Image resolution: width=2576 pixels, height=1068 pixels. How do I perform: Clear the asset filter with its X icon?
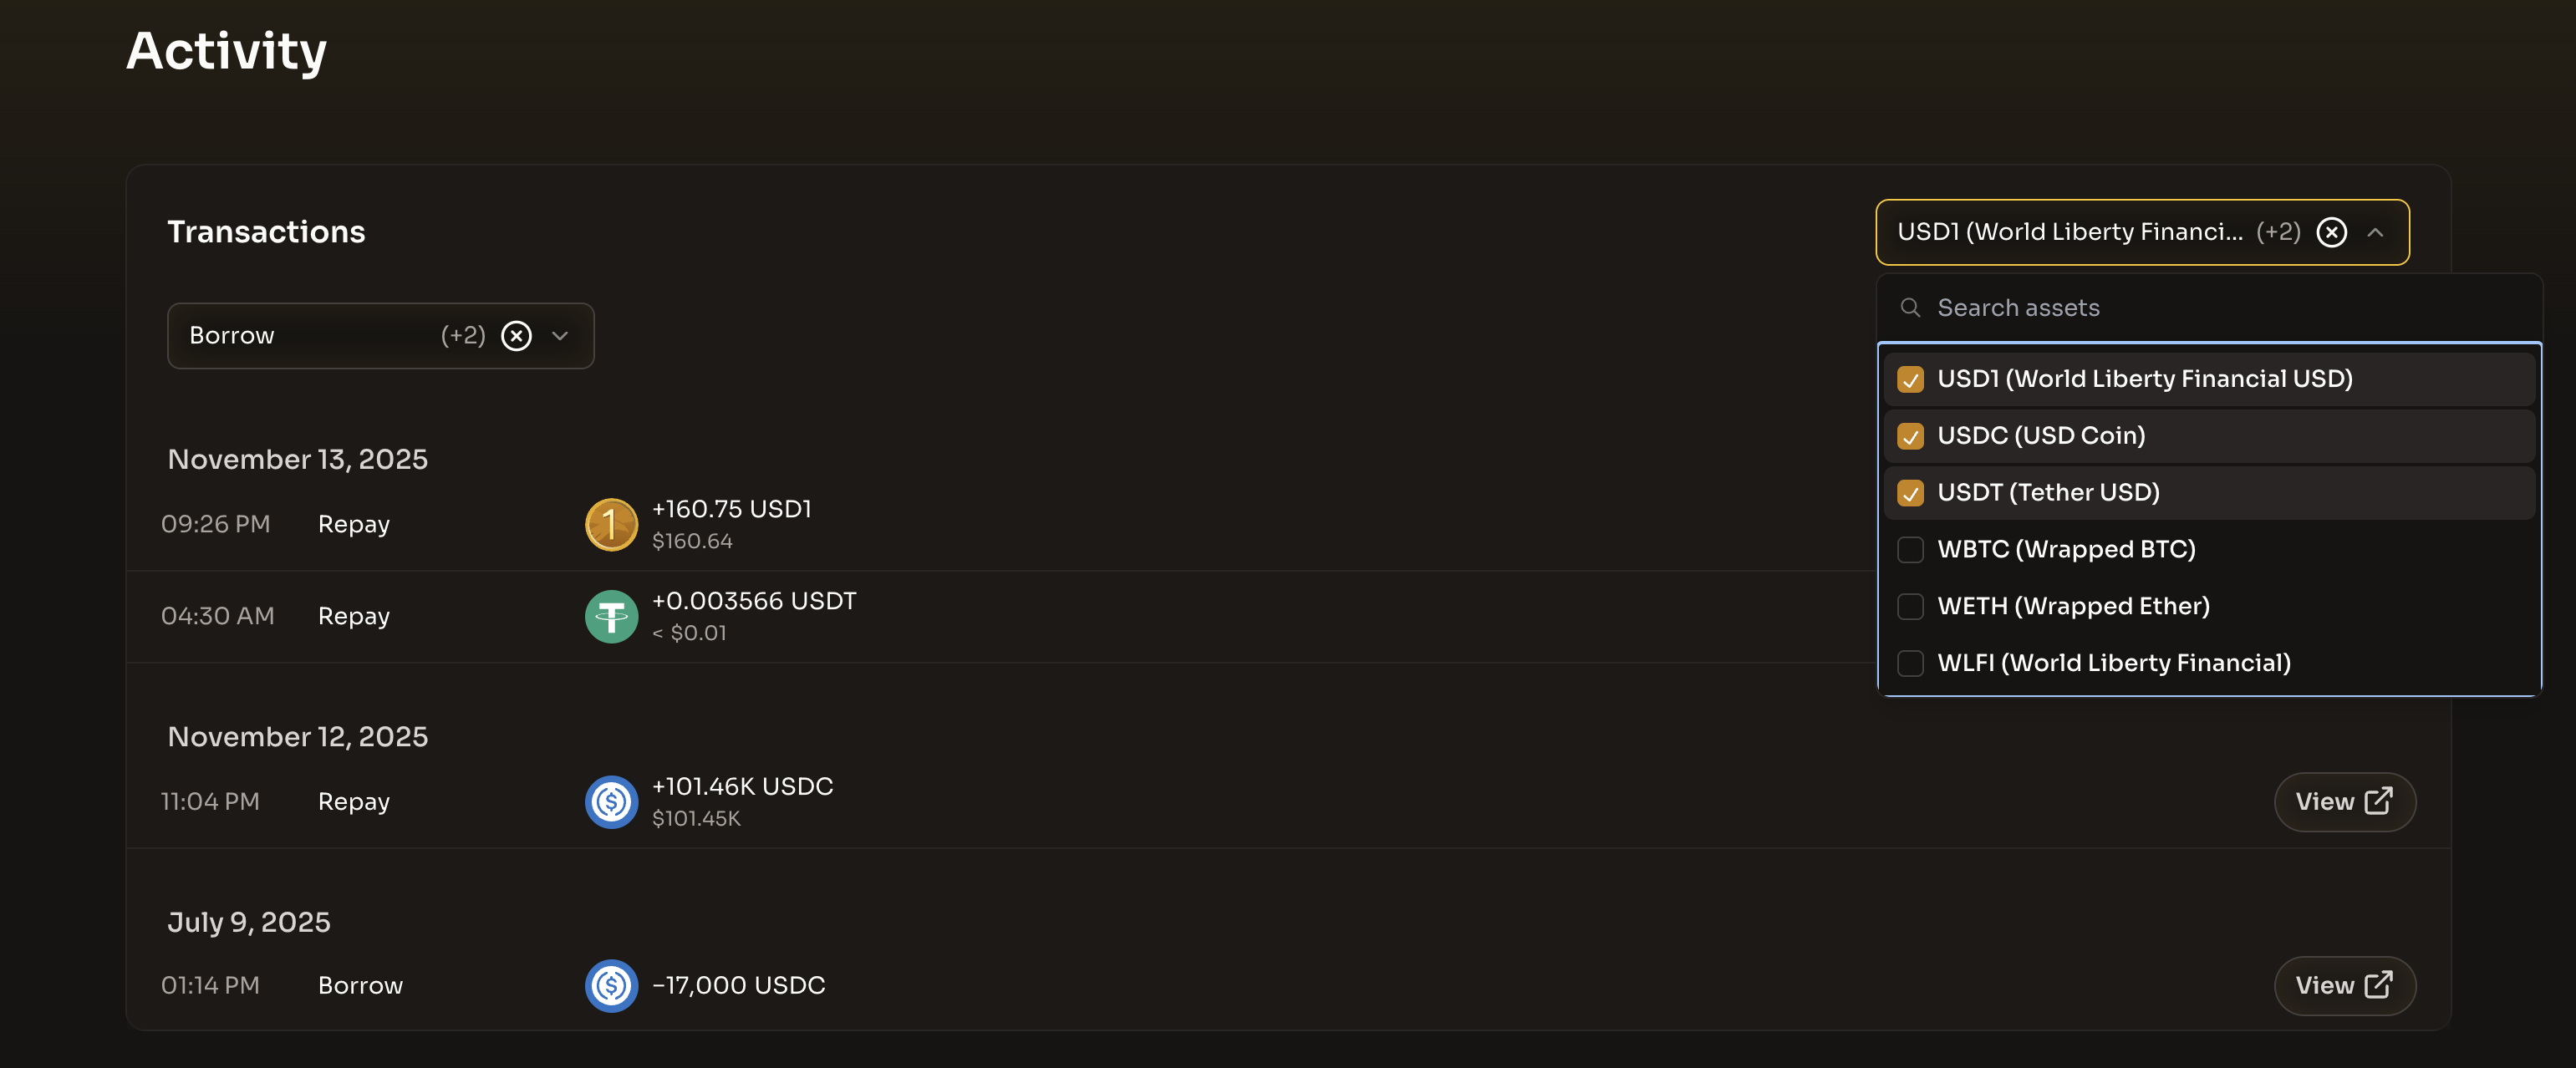[2332, 232]
